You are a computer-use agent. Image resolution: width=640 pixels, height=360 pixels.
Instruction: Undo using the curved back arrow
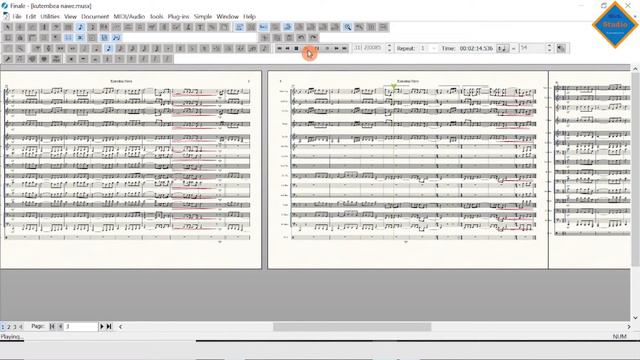coord(301,38)
